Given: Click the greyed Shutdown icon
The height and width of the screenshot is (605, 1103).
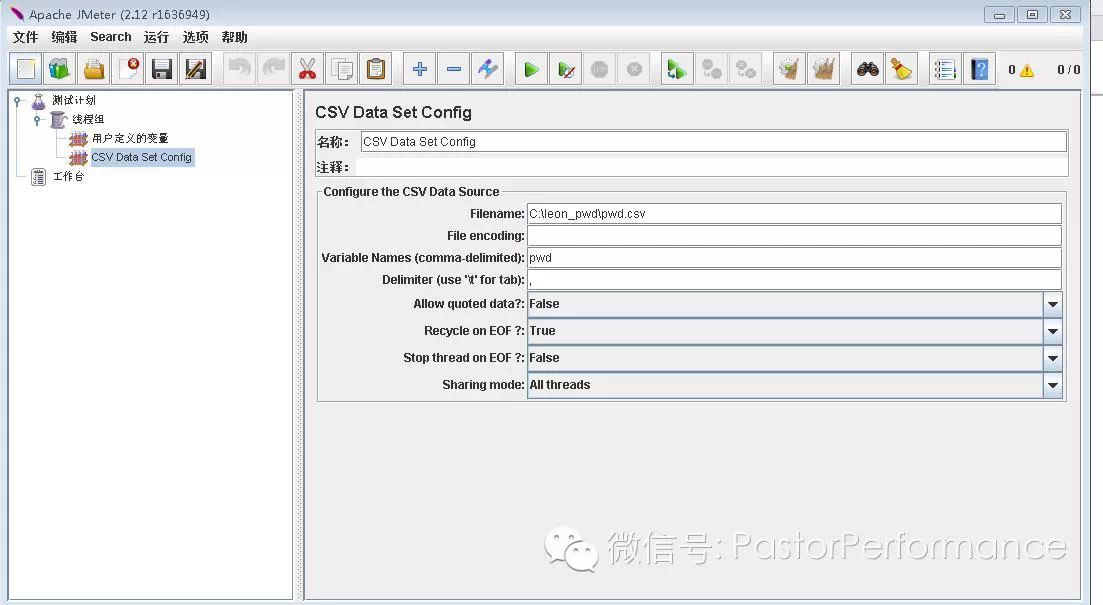Looking at the screenshot, I should pyautogui.click(x=634, y=69).
